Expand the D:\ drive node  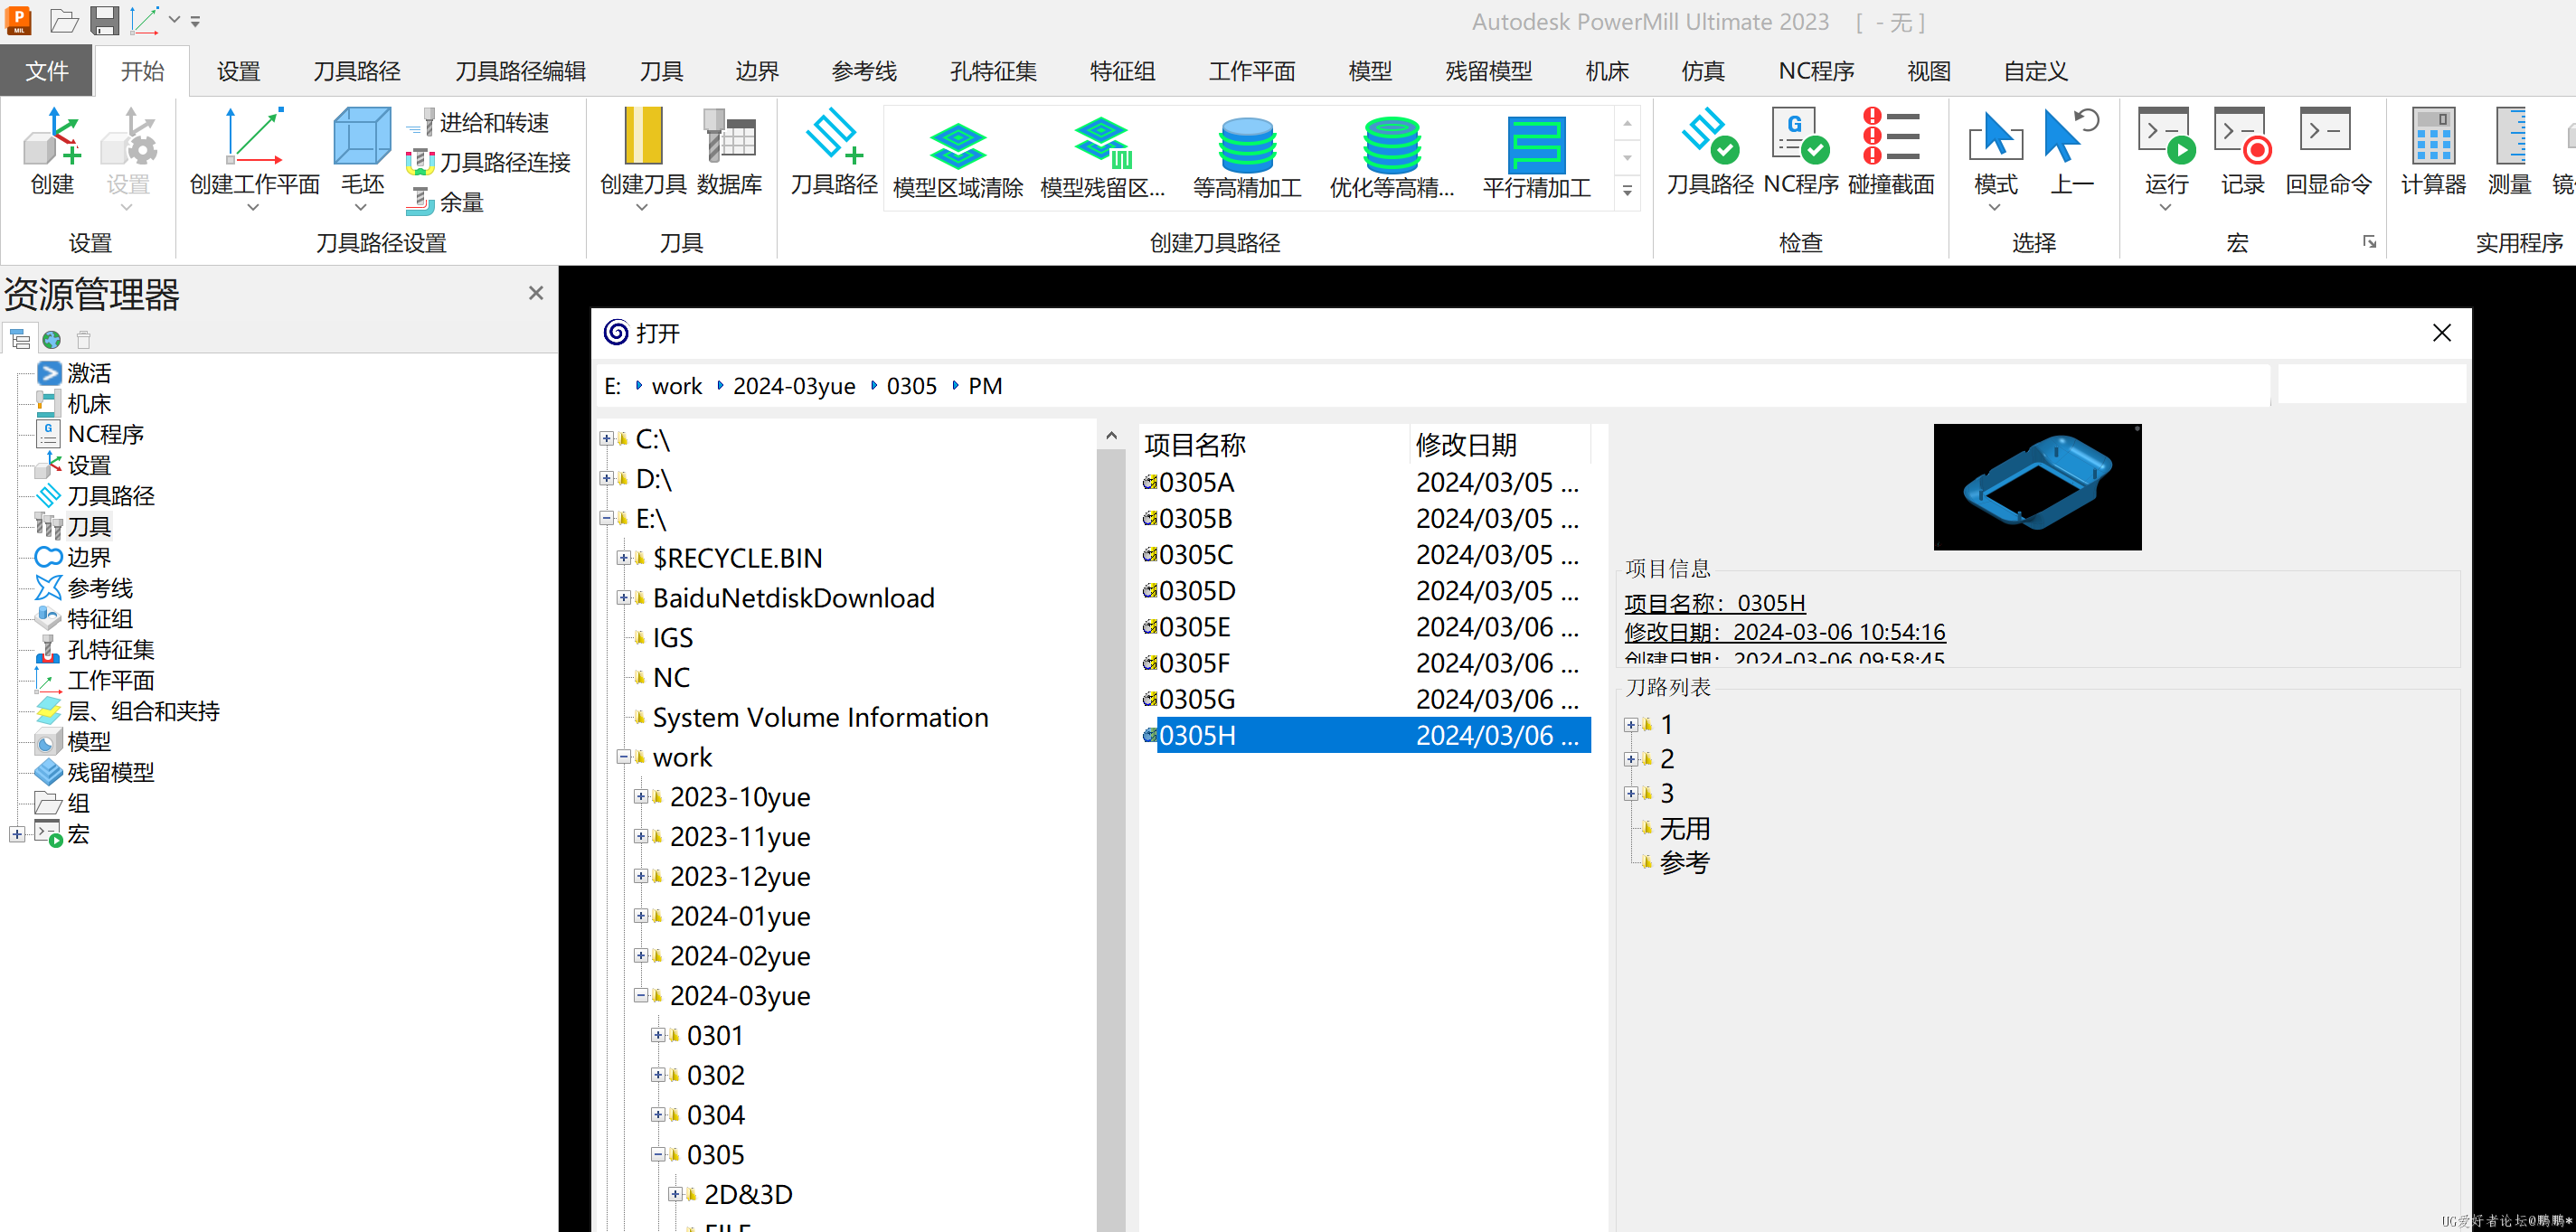click(x=607, y=478)
